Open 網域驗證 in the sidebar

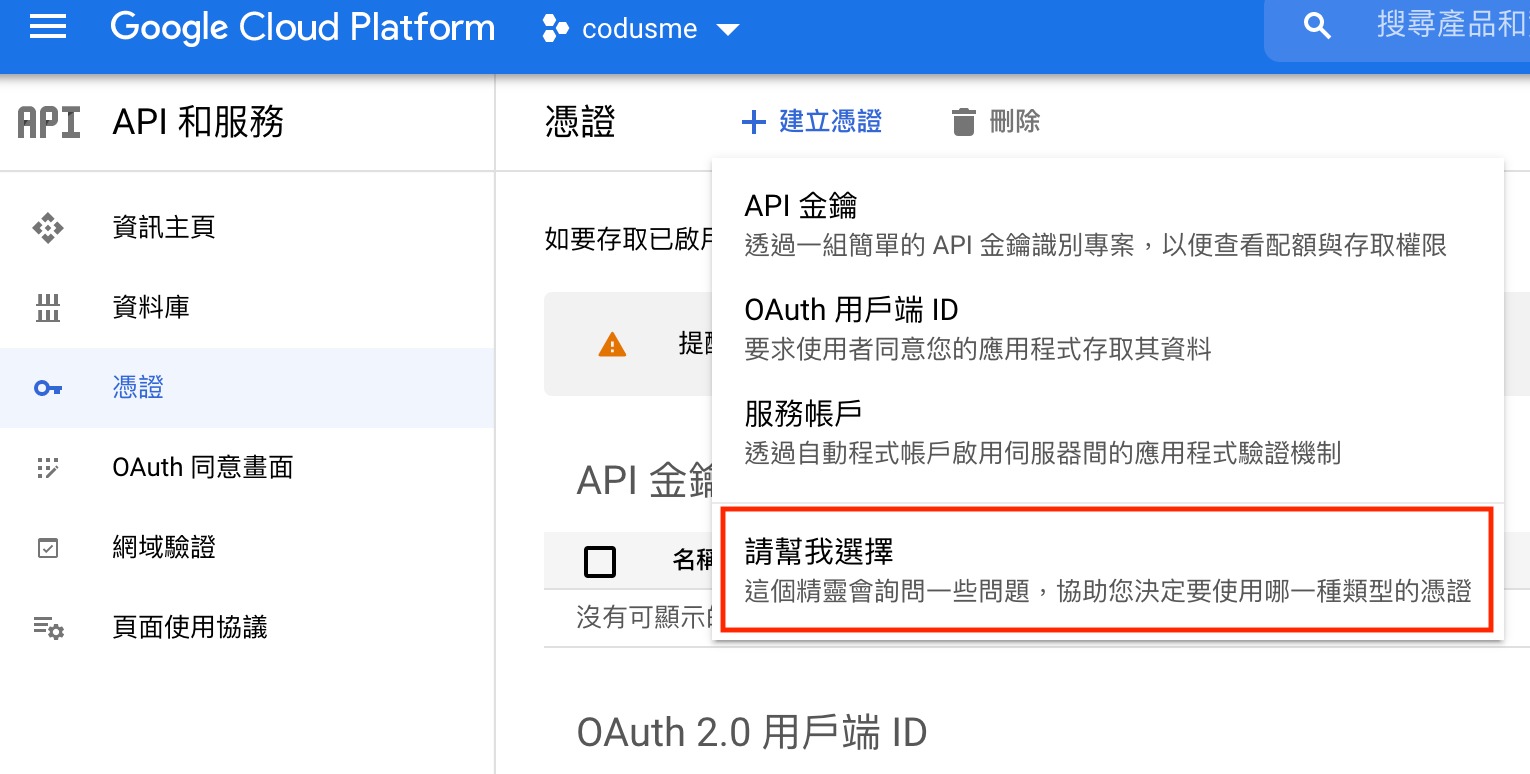247,548
